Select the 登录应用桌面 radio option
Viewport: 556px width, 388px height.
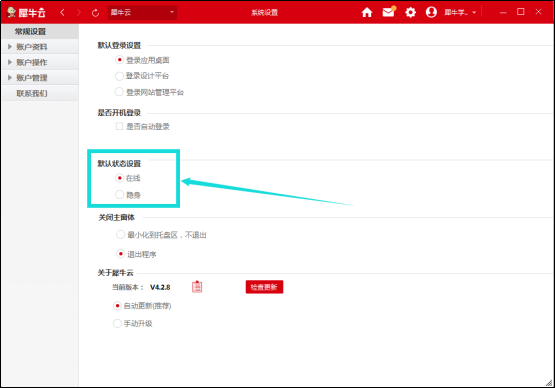pos(119,60)
